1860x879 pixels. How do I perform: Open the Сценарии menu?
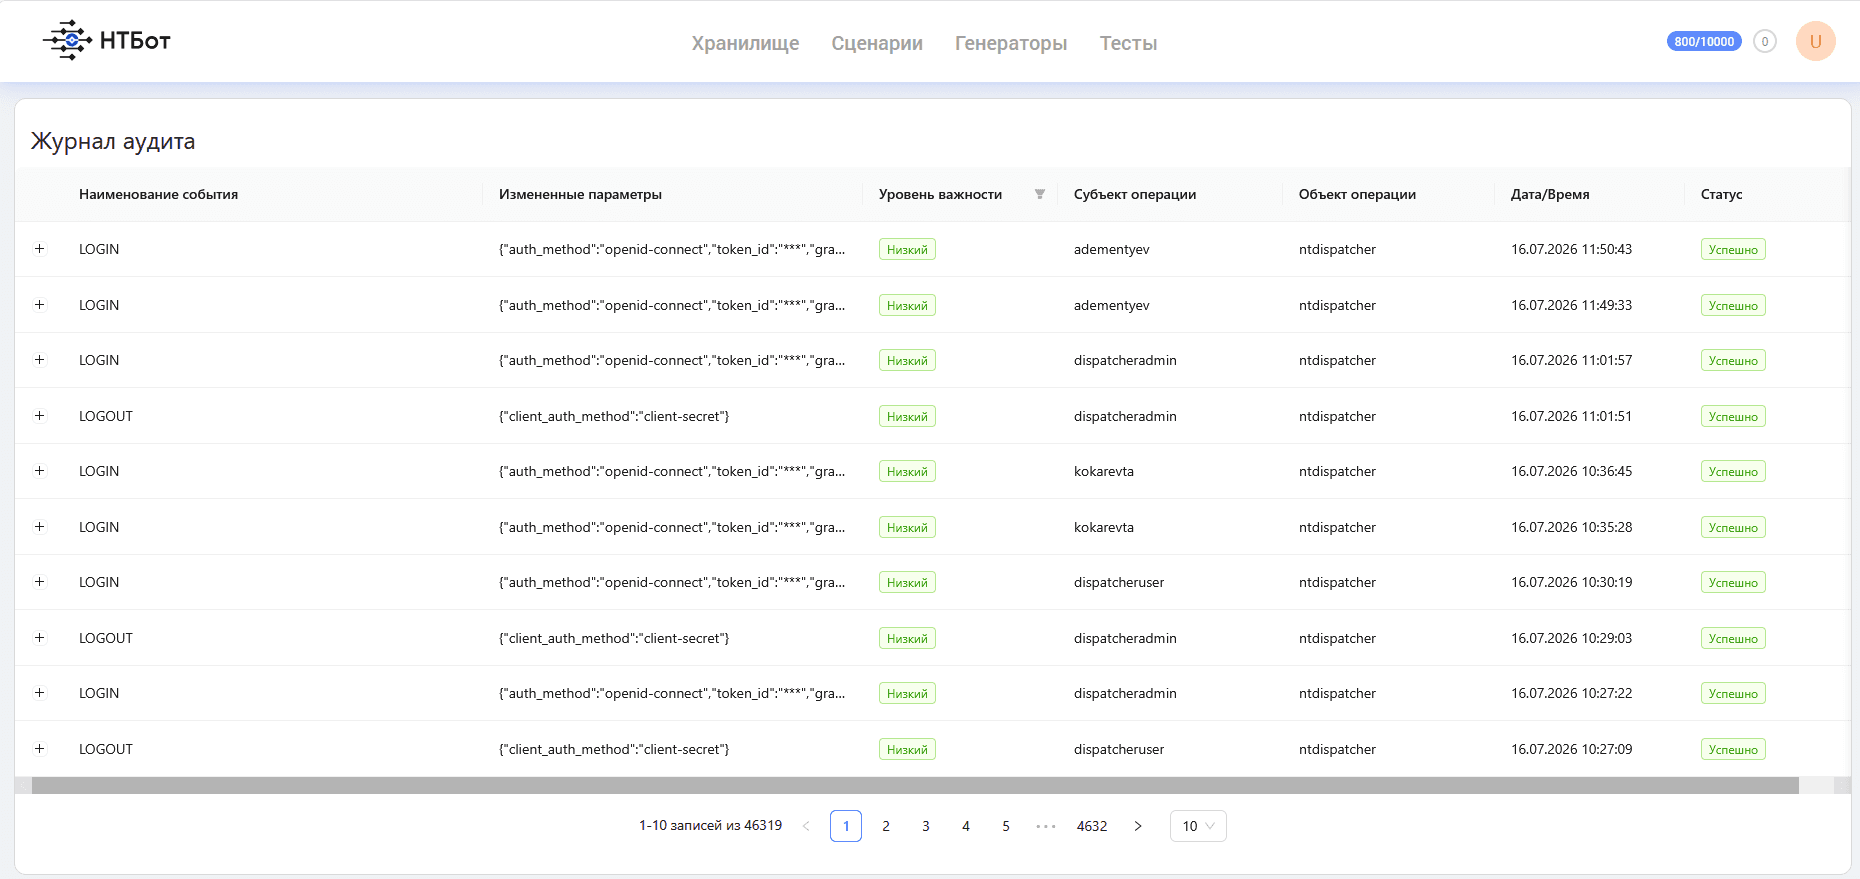point(877,43)
